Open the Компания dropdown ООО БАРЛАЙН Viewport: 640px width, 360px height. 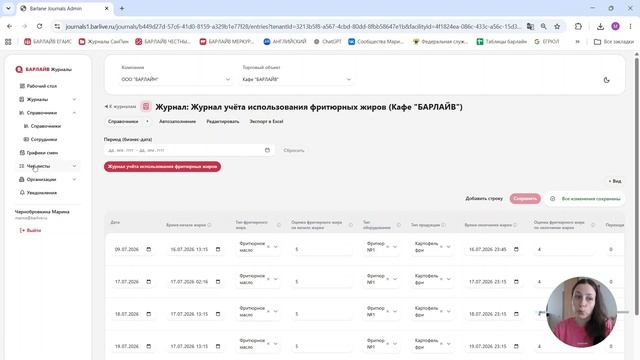click(176, 79)
